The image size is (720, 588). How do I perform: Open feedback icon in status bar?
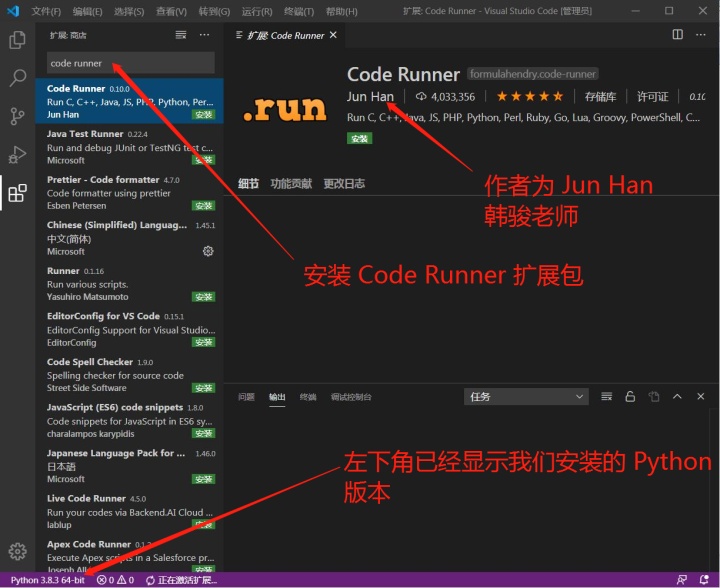pyautogui.click(x=682, y=580)
